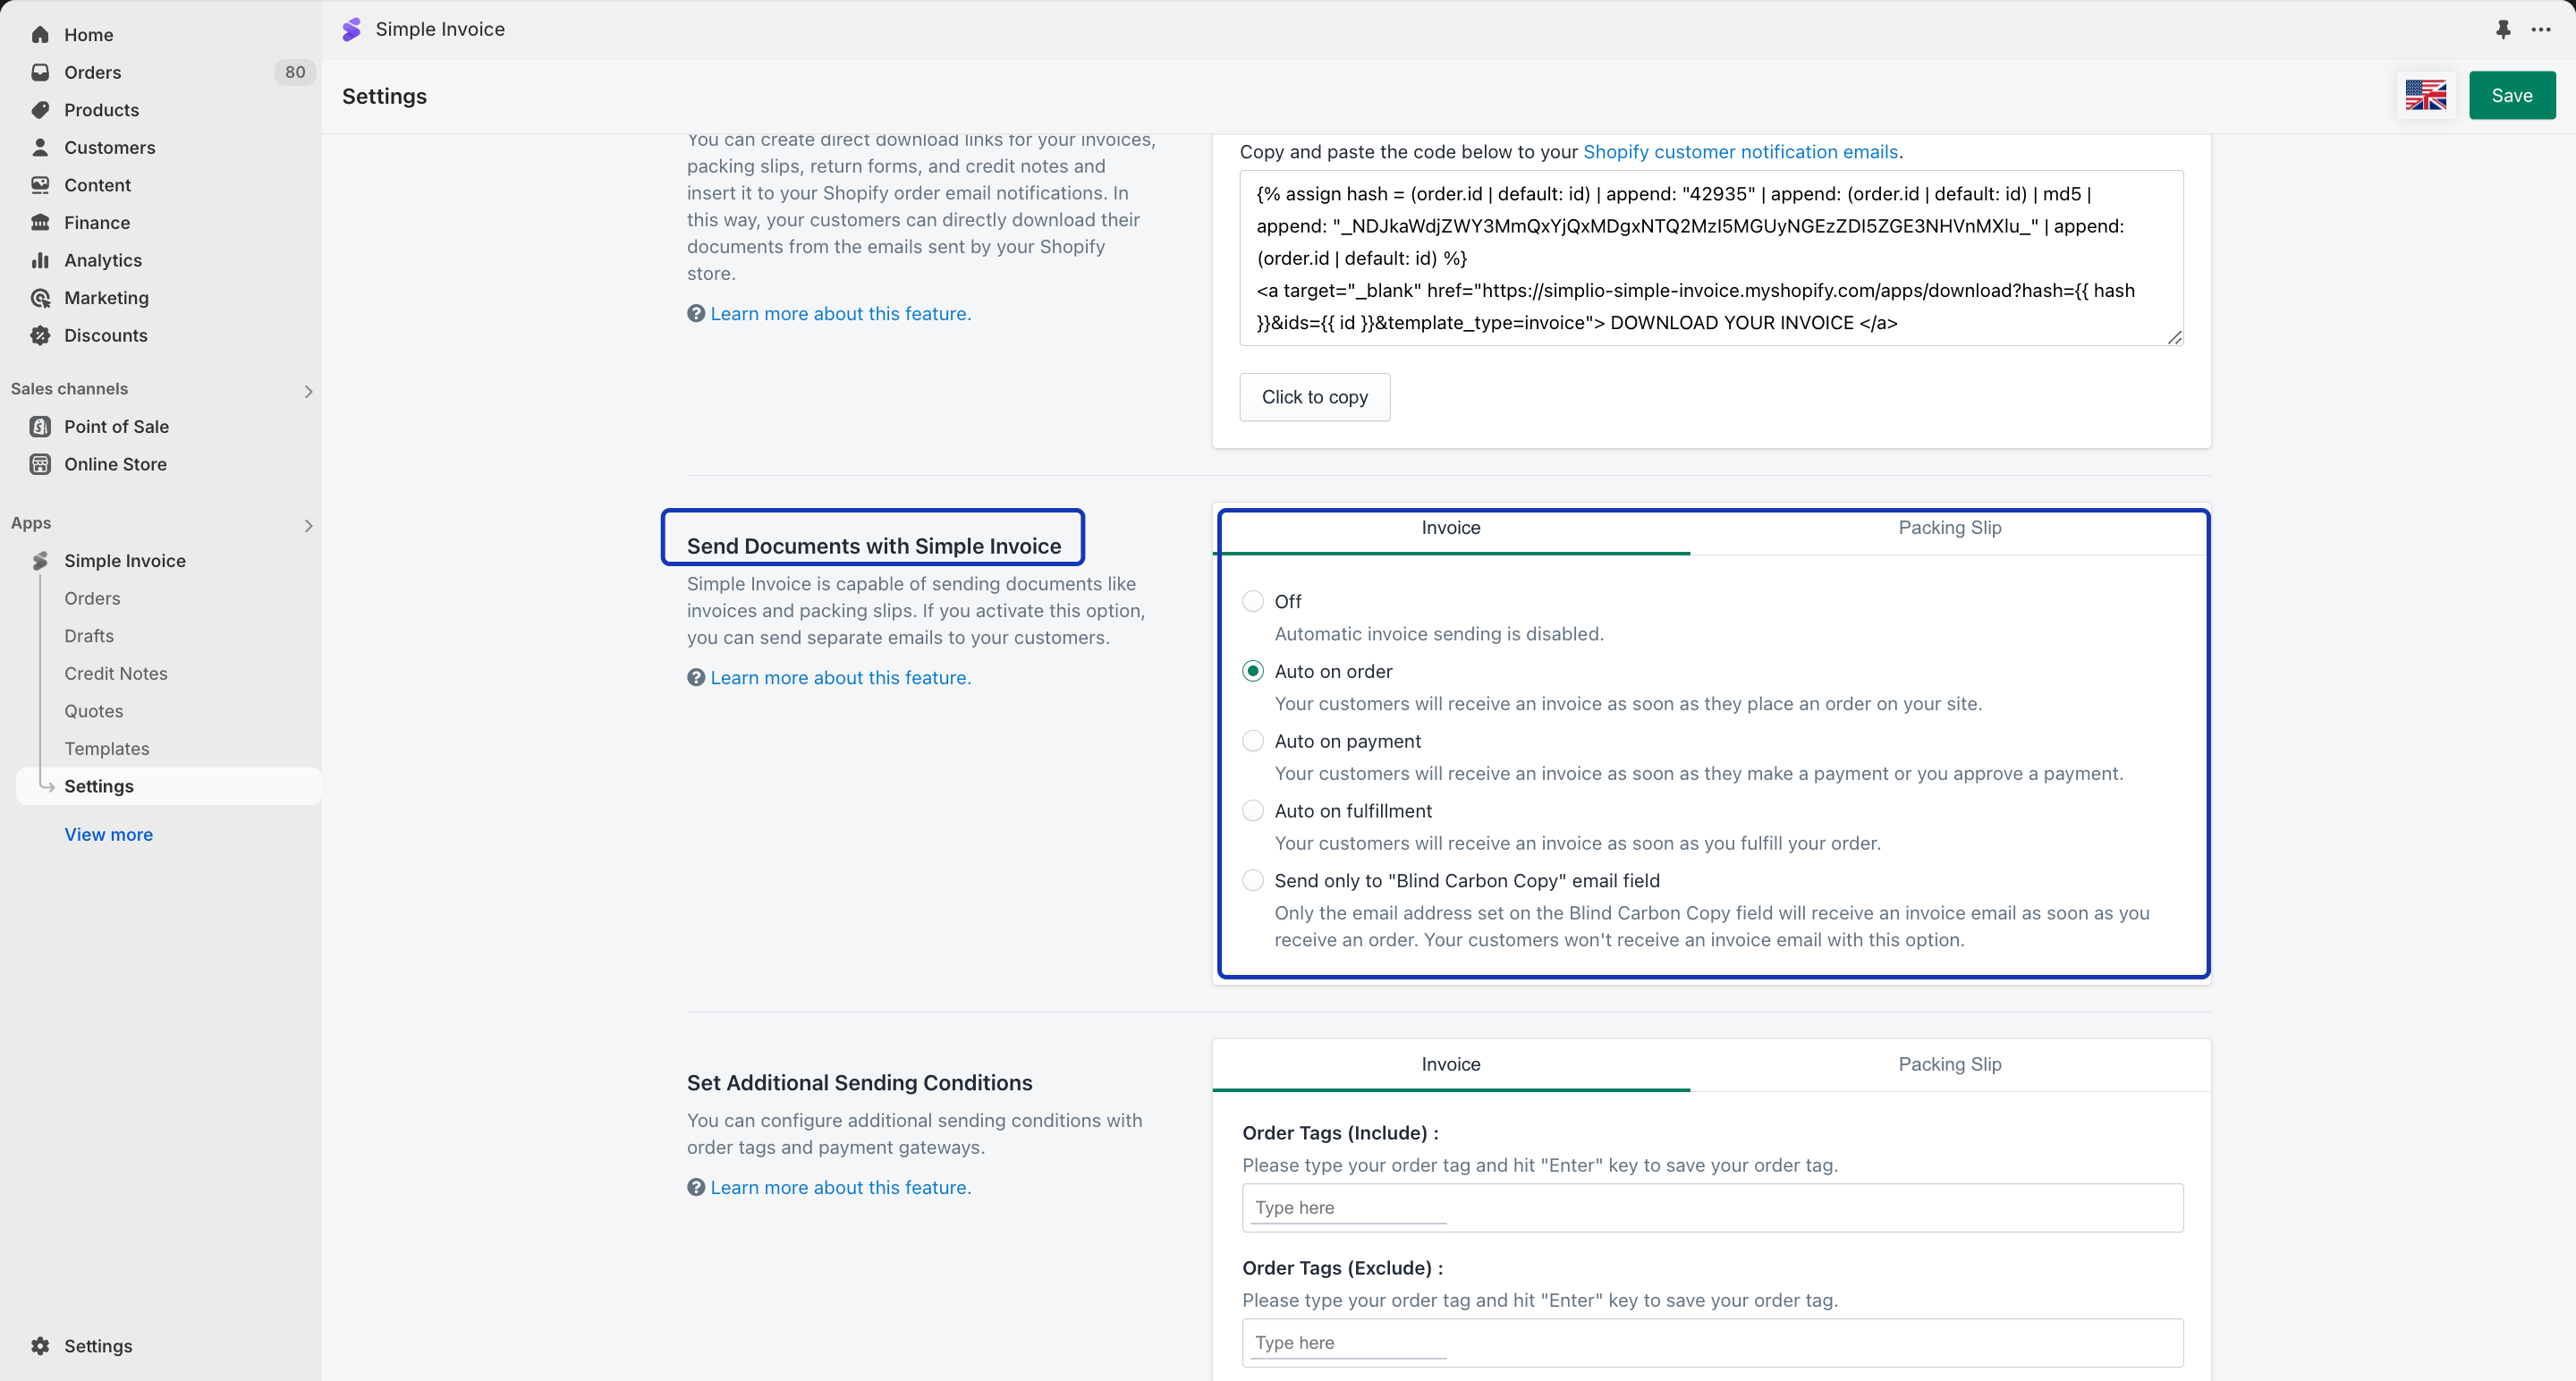Open the three-dot more options menu
The height and width of the screenshot is (1381, 2576).
click(2541, 29)
